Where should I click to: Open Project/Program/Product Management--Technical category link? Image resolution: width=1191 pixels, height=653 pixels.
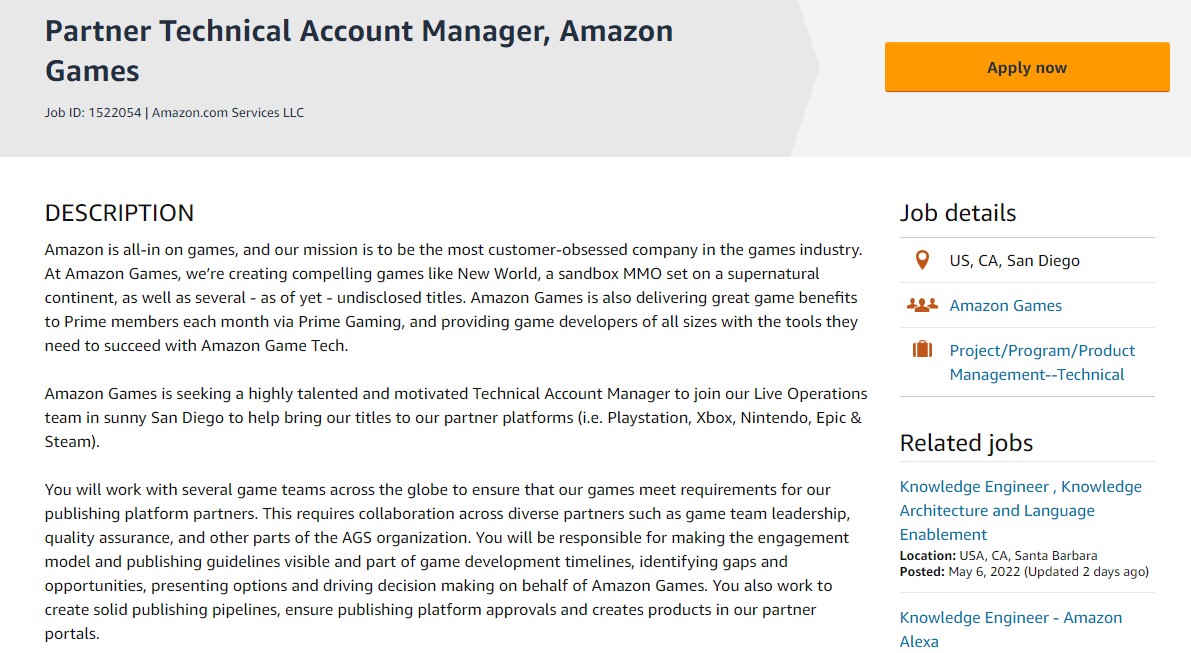click(x=1042, y=362)
